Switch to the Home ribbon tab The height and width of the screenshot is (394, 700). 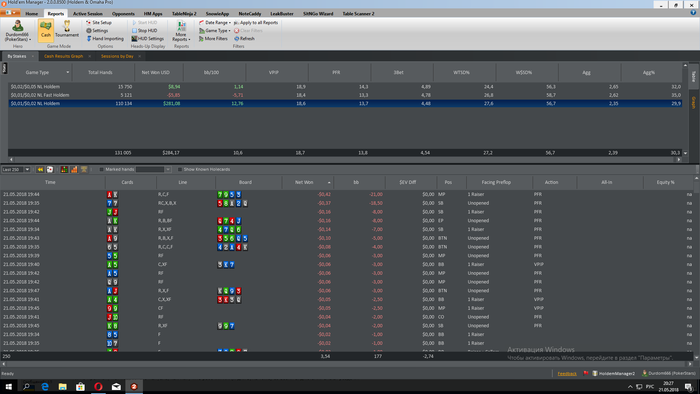point(32,13)
